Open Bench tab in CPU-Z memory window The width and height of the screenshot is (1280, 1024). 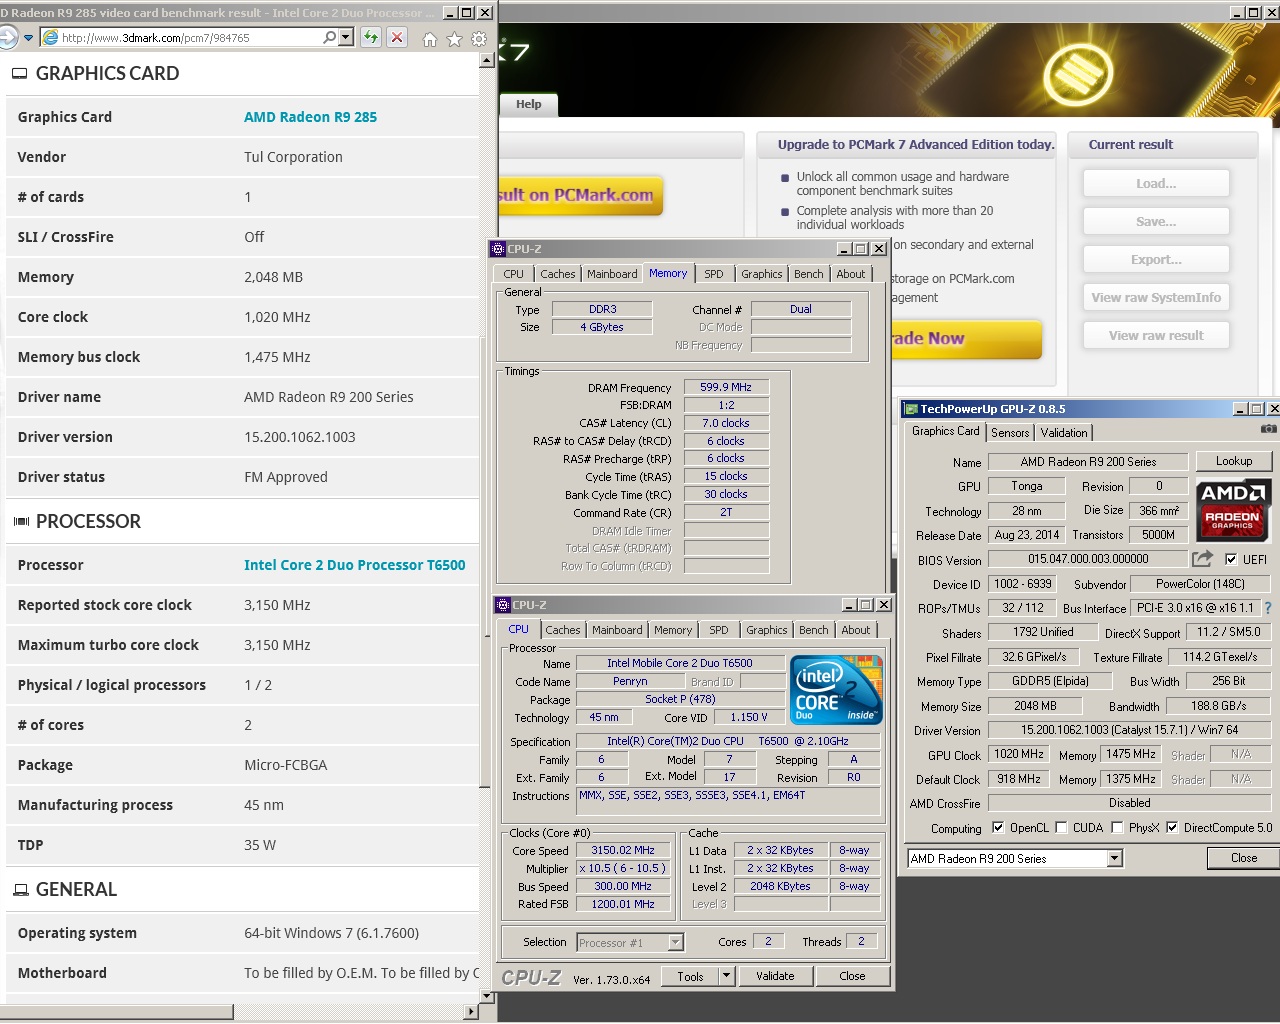pos(809,274)
